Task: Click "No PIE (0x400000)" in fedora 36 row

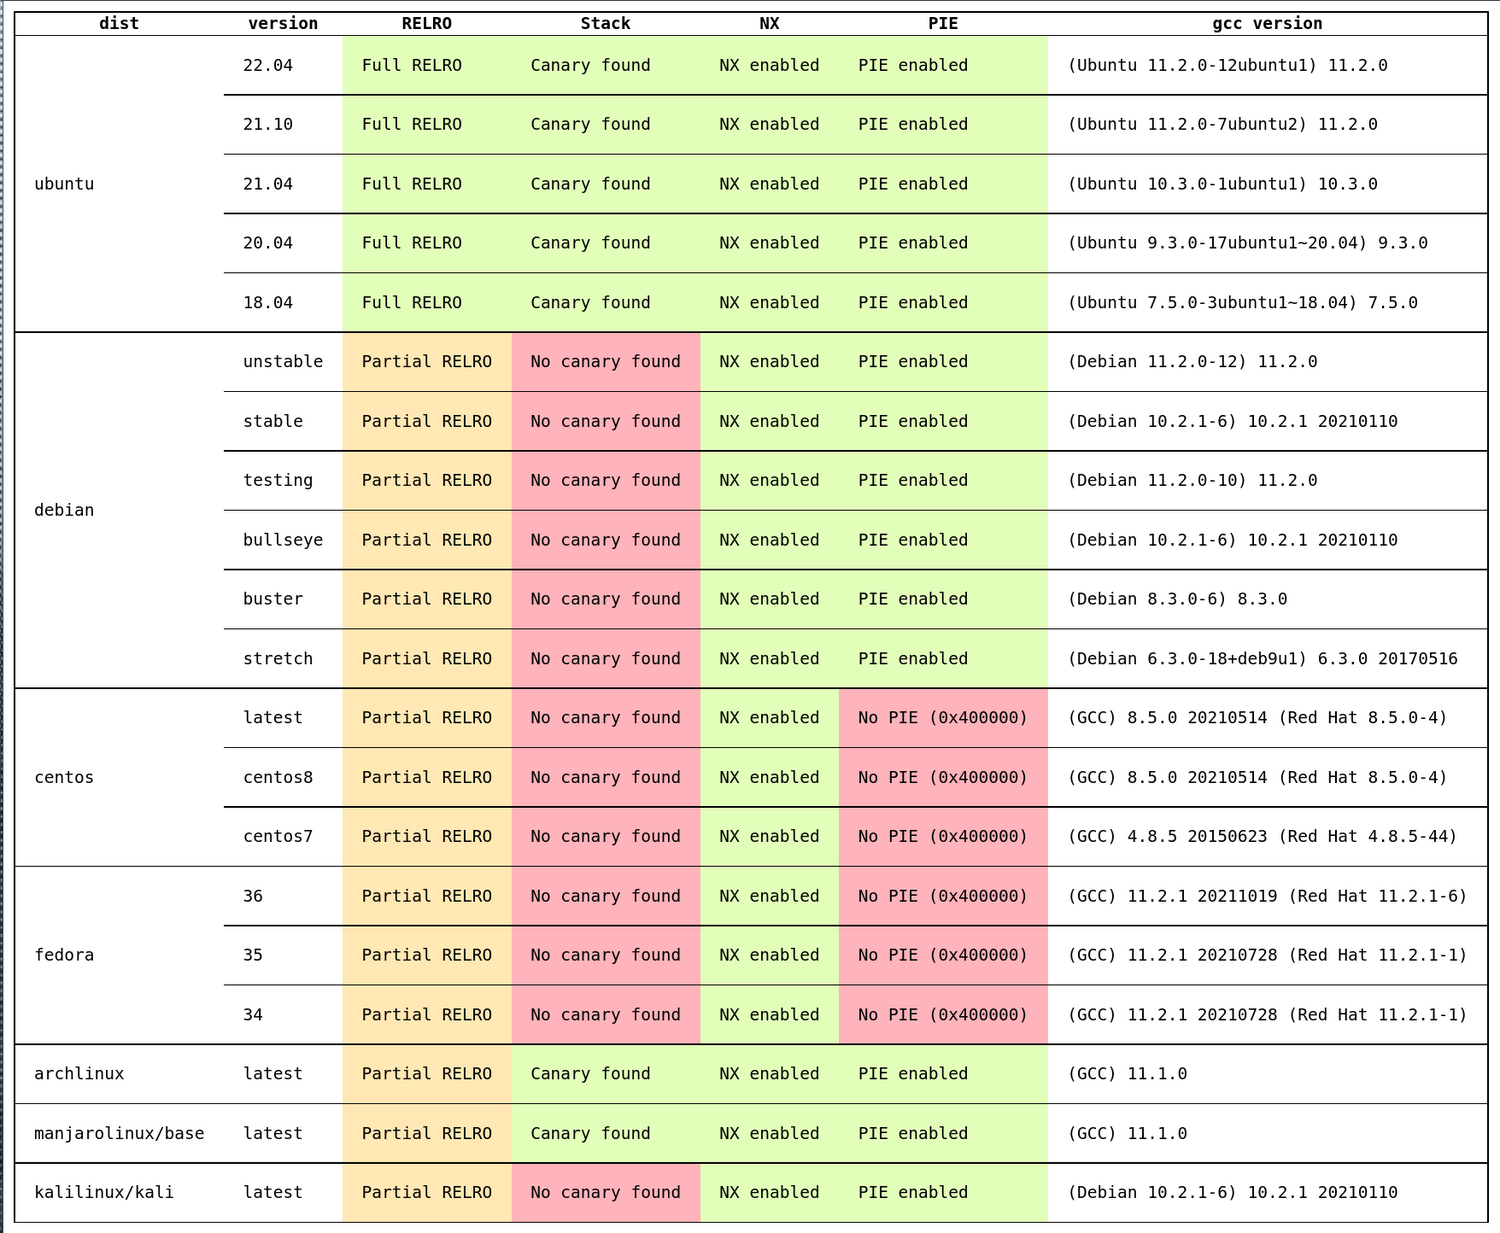Action: point(943,896)
